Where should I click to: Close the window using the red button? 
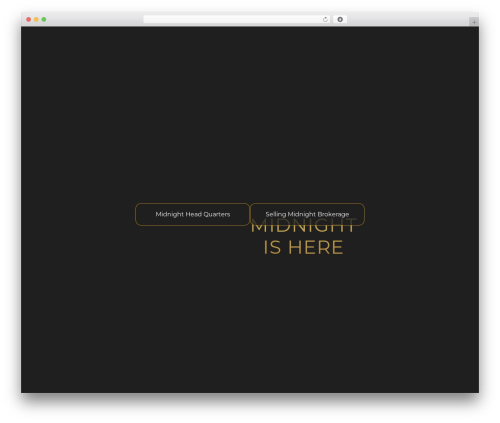point(29,19)
